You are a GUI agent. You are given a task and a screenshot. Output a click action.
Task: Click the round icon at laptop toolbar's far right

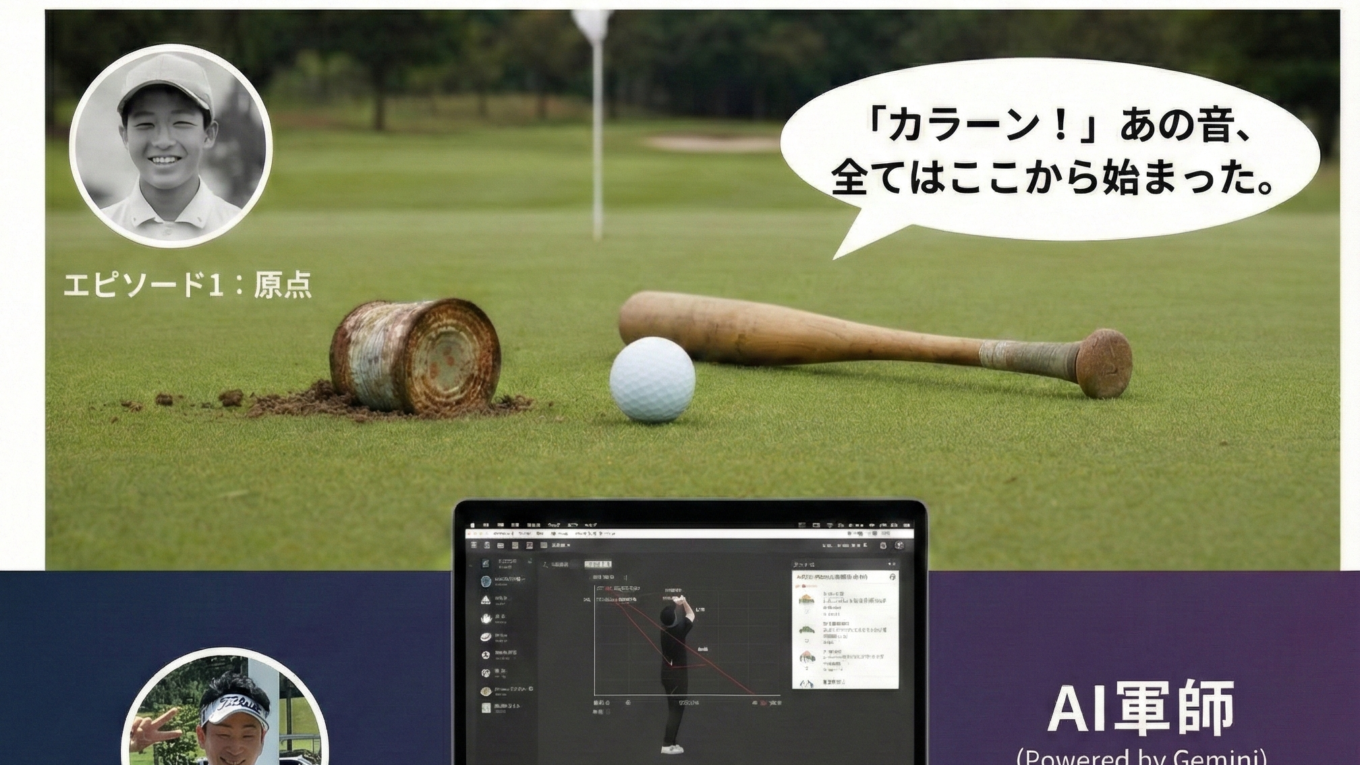click(x=899, y=545)
